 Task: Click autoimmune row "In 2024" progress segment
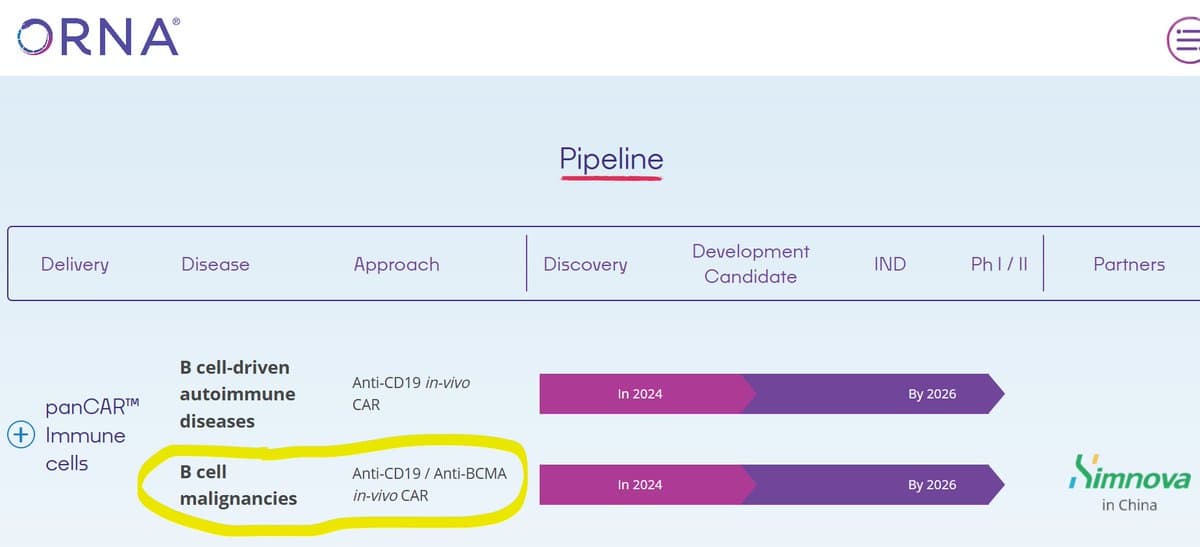pos(640,394)
